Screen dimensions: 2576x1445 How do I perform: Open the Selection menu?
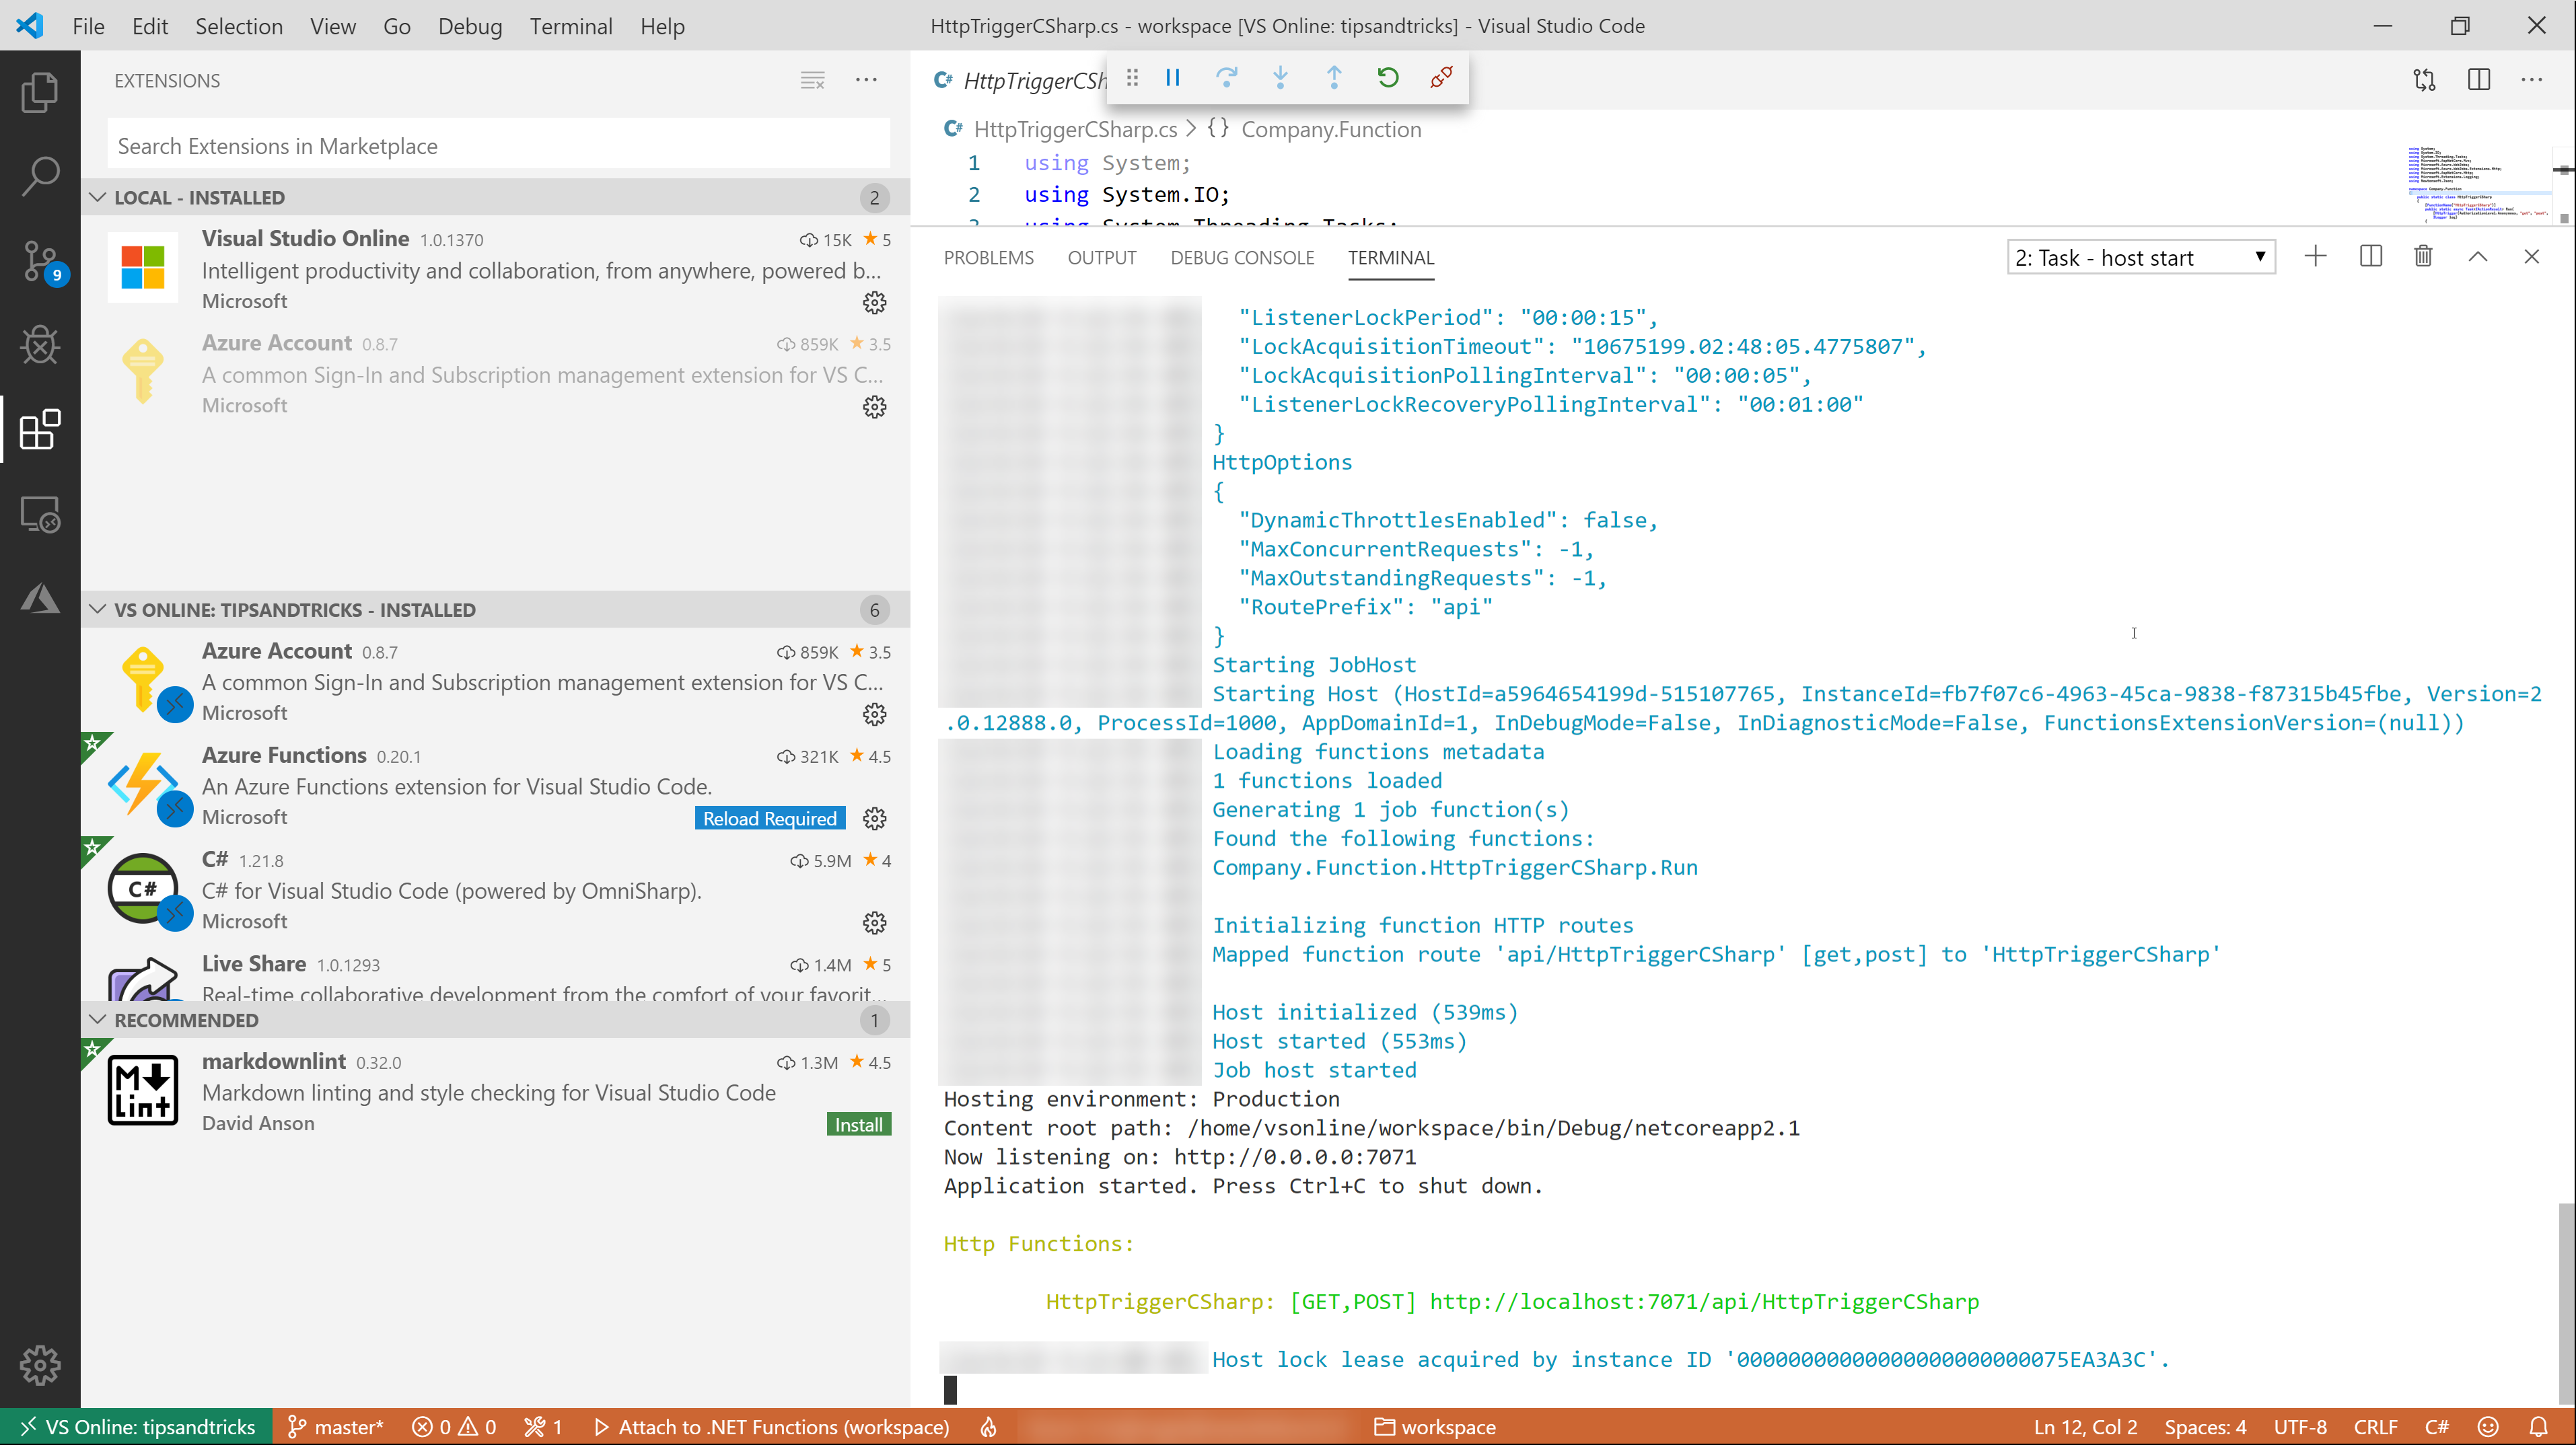[x=238, y=26]
